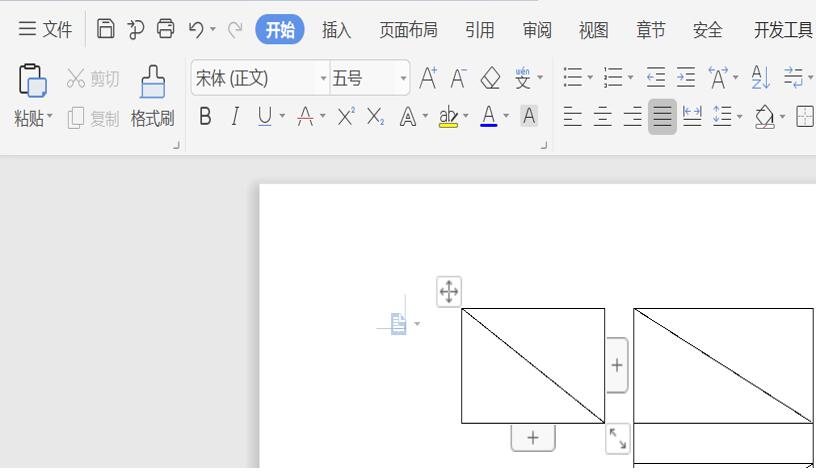Click the bulleted list icon
825x472 pixels.
click(x=572, y=77)
